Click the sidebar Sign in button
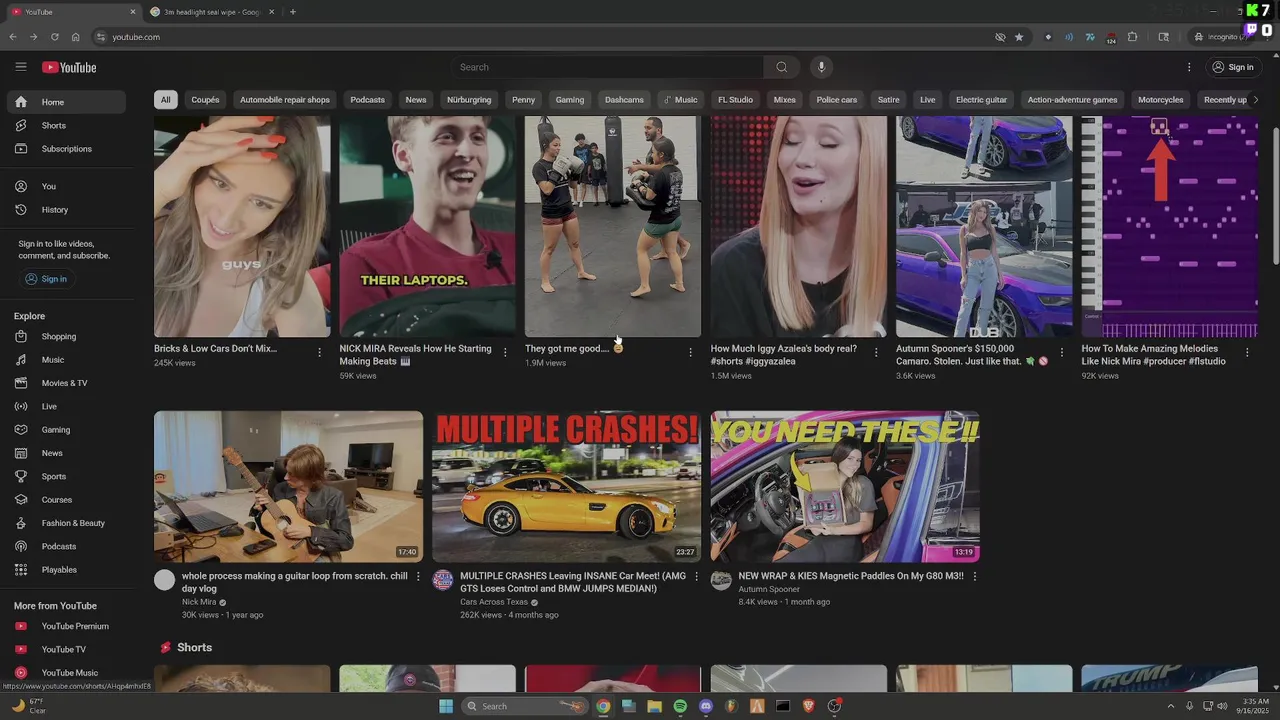 pyautogui.click(x=46, y=279)
